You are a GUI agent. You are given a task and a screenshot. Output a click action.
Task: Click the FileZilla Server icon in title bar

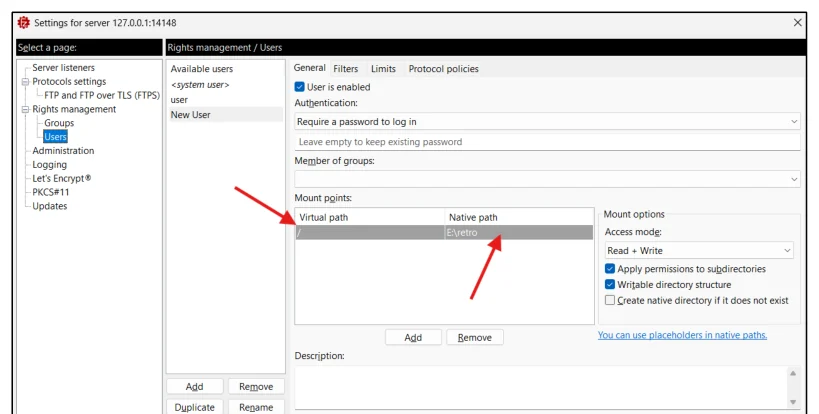(24, 22)
